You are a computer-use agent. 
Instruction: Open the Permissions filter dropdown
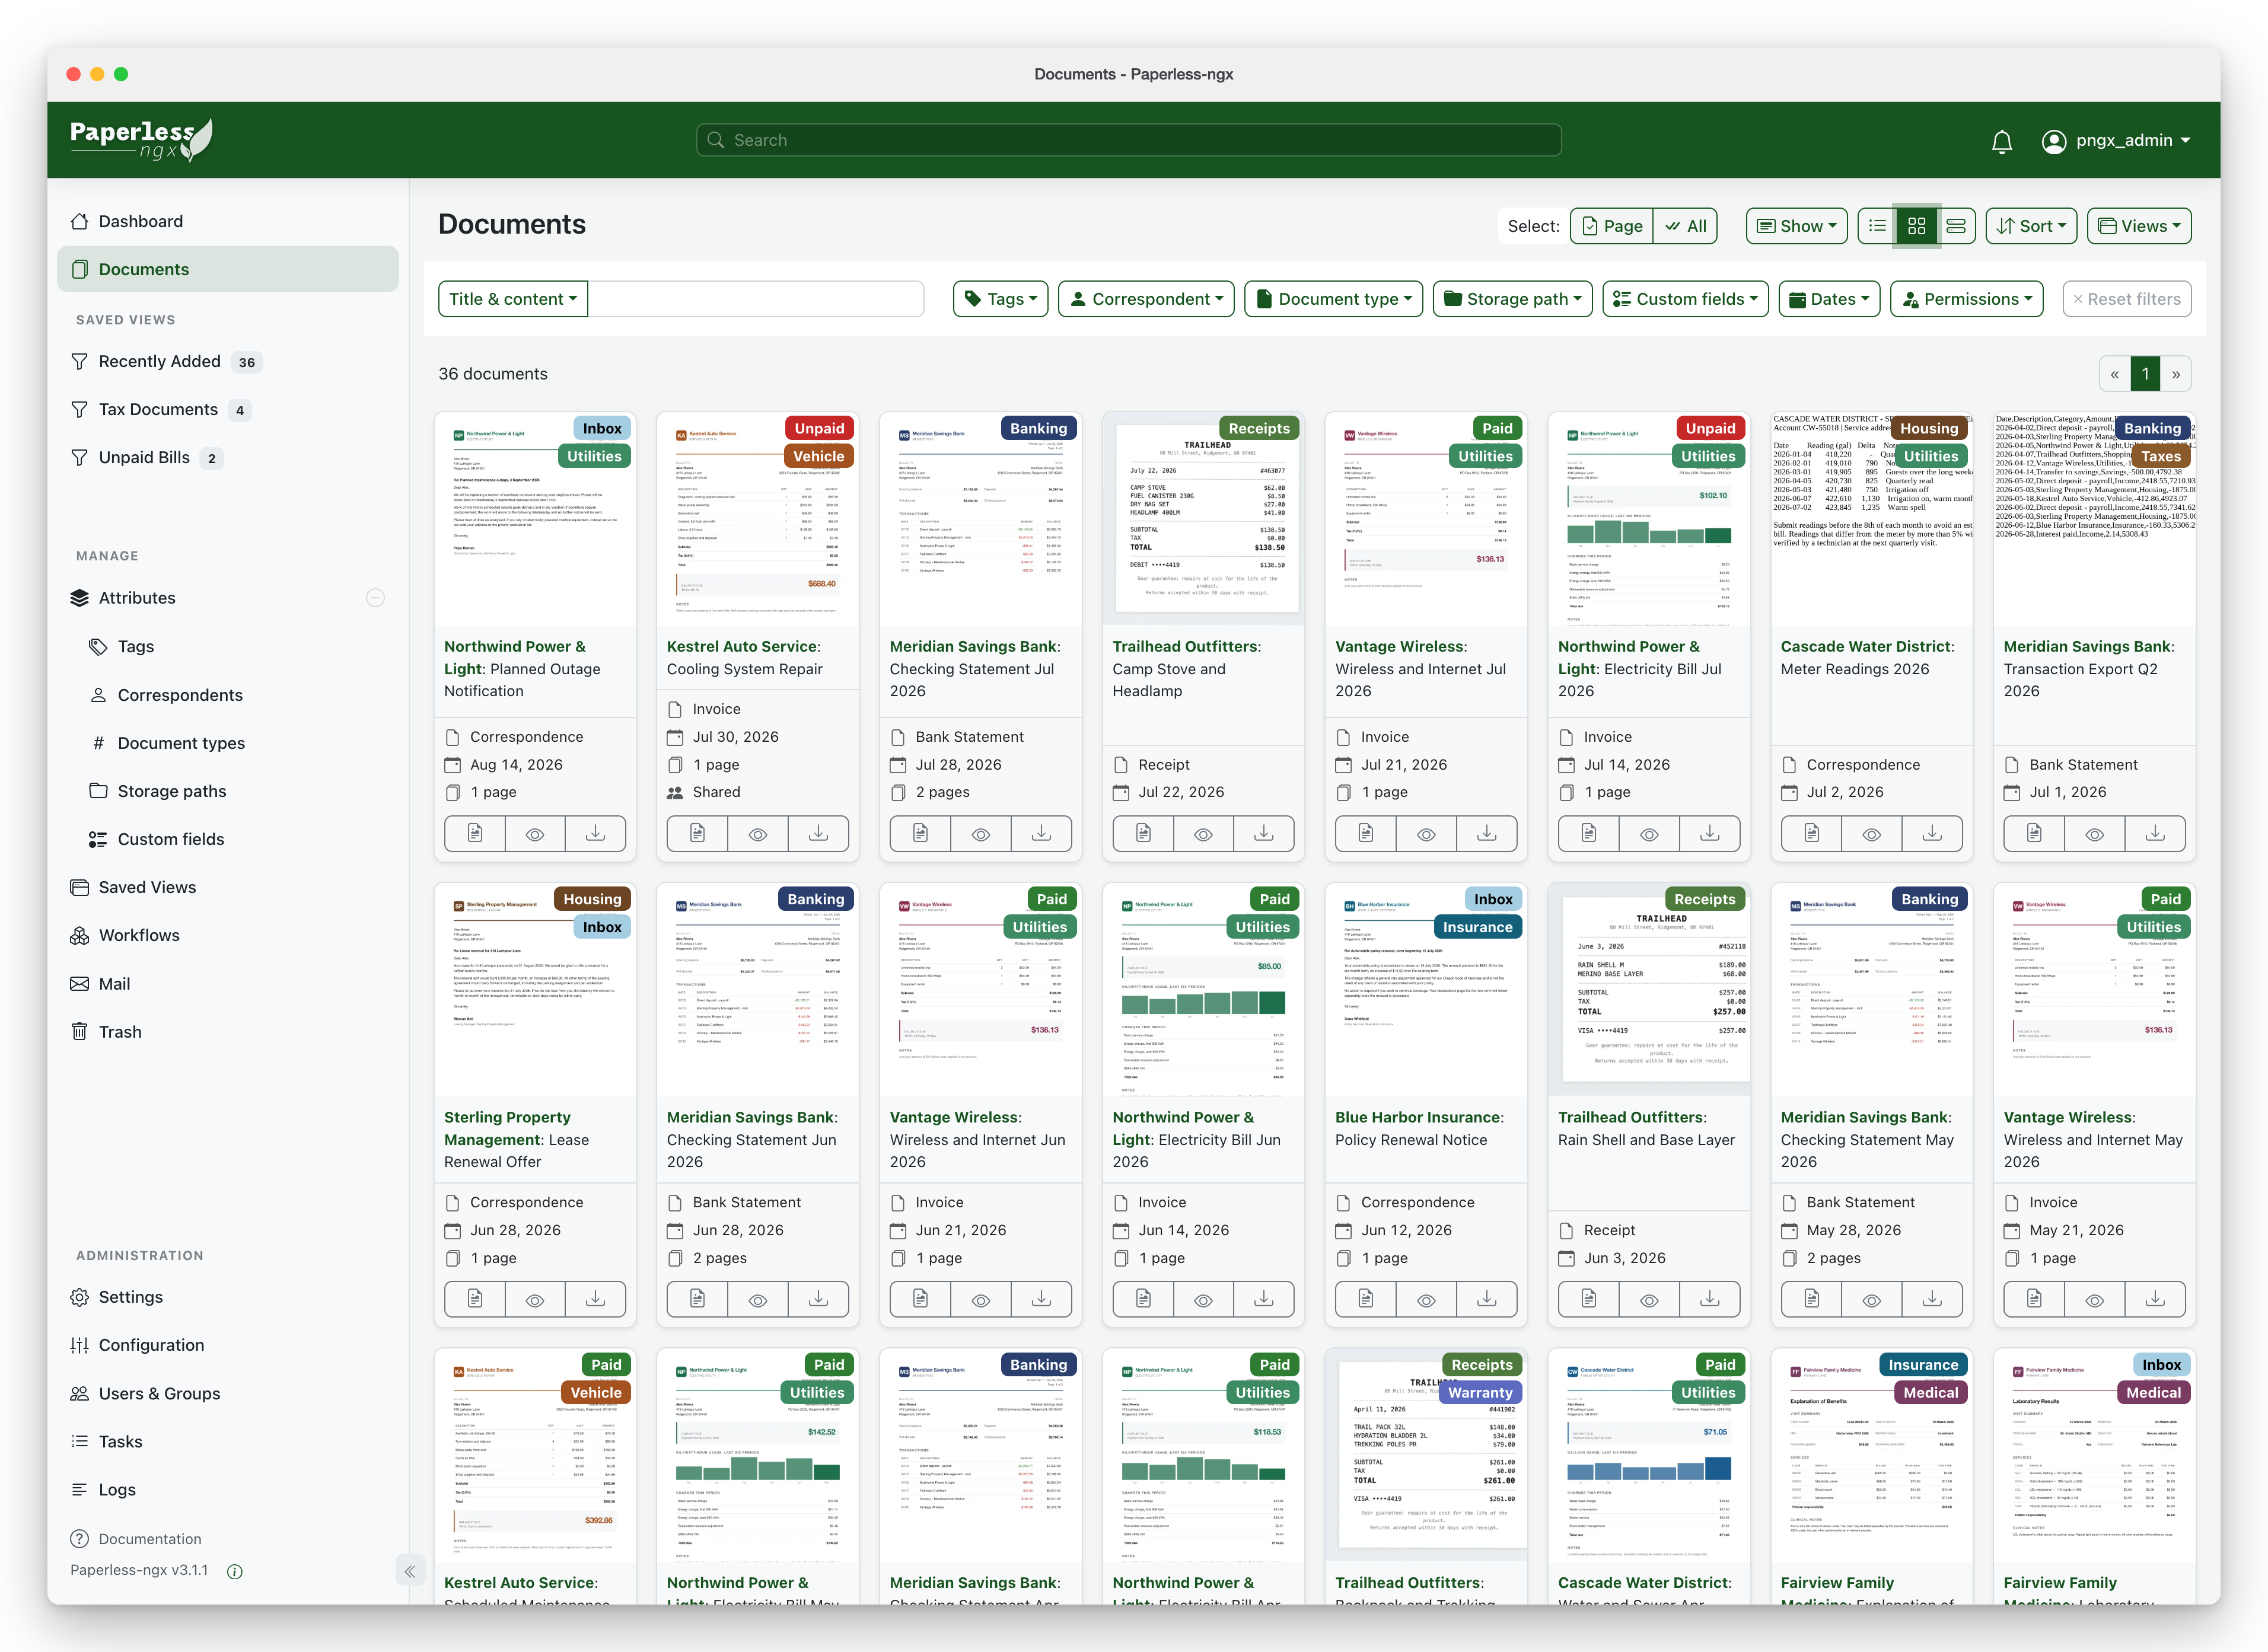tap(1966, 299)
